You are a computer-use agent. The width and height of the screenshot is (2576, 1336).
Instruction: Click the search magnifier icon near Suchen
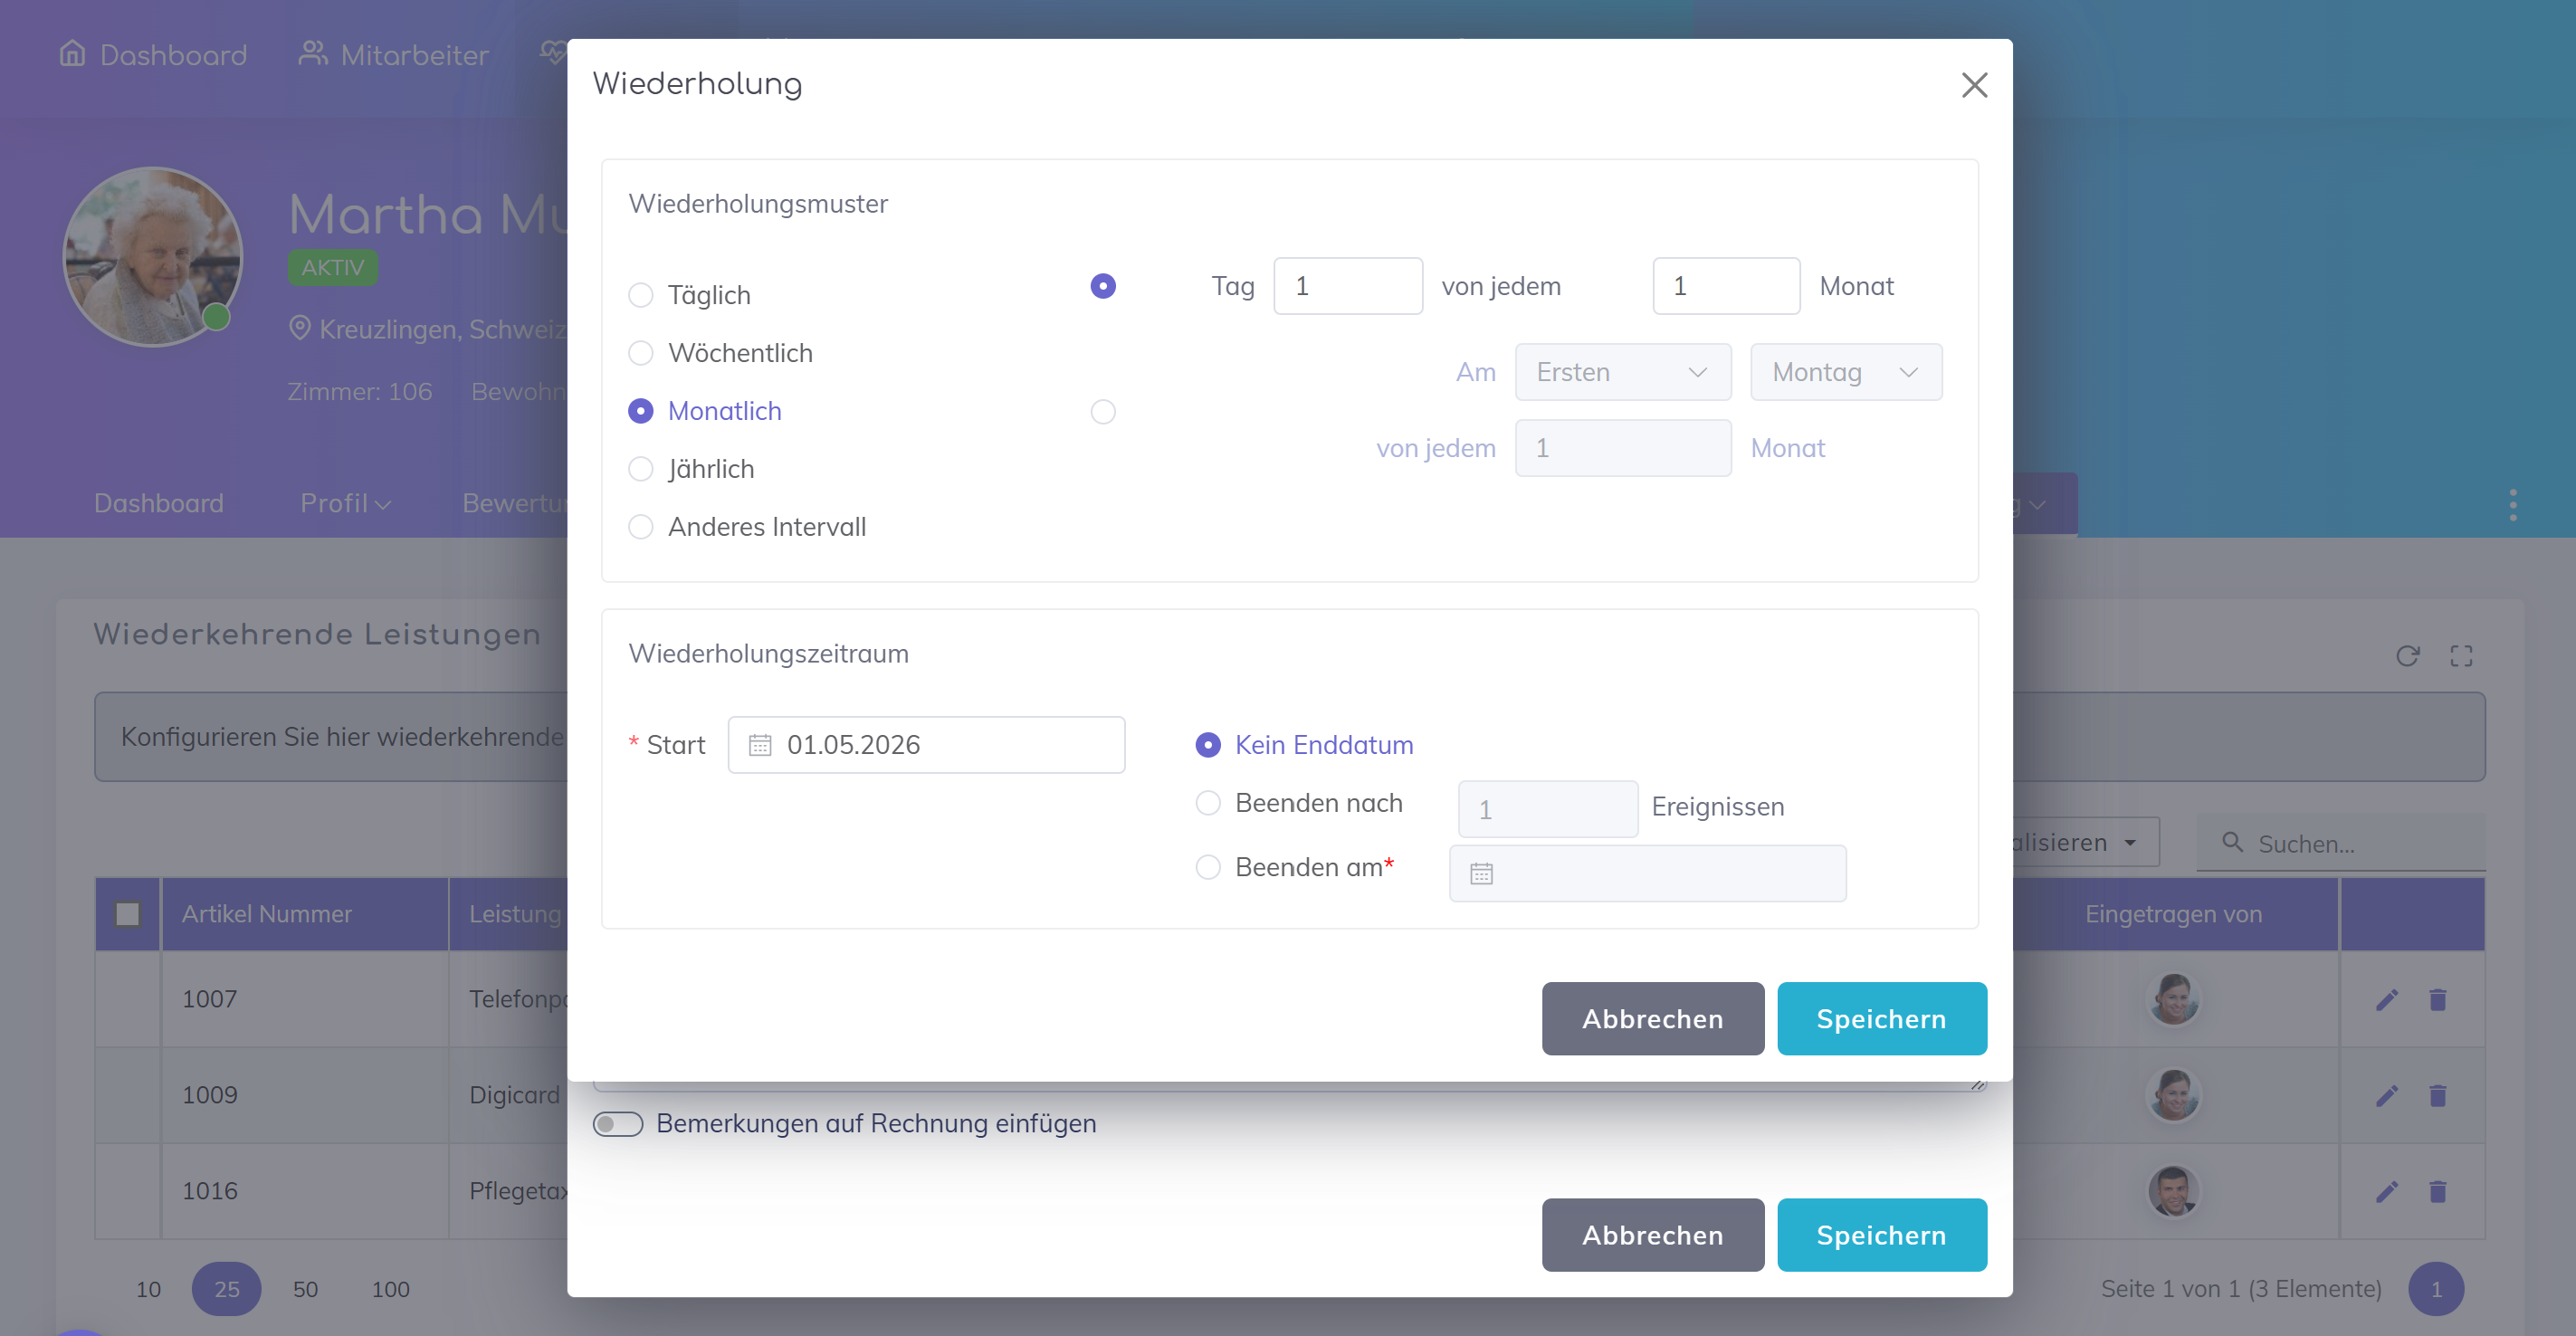[2232, 842]
